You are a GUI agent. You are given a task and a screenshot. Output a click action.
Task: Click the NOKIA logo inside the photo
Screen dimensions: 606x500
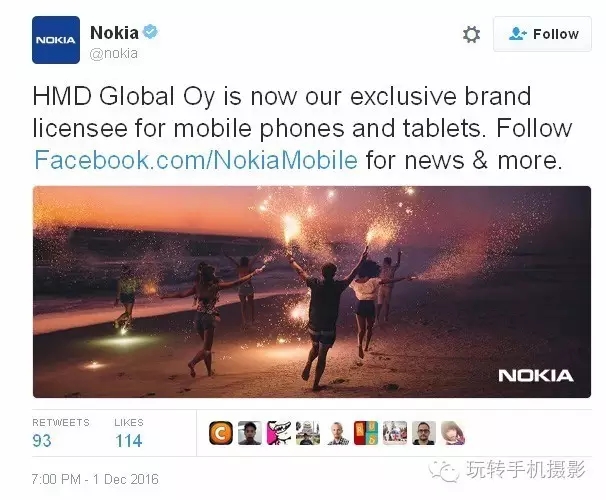point(536,376)
